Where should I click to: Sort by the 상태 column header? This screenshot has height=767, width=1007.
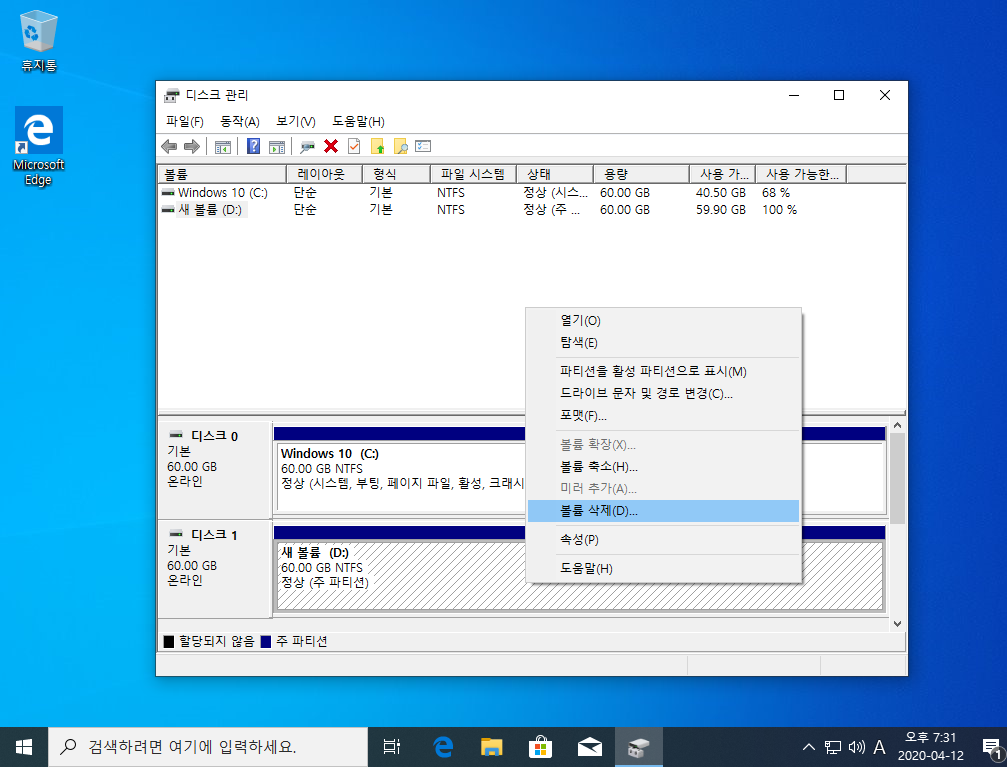[555, 174]
